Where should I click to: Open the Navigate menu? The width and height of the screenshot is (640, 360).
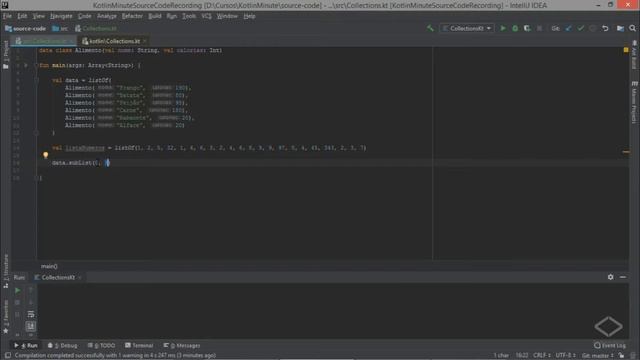[x=61, y=16]
